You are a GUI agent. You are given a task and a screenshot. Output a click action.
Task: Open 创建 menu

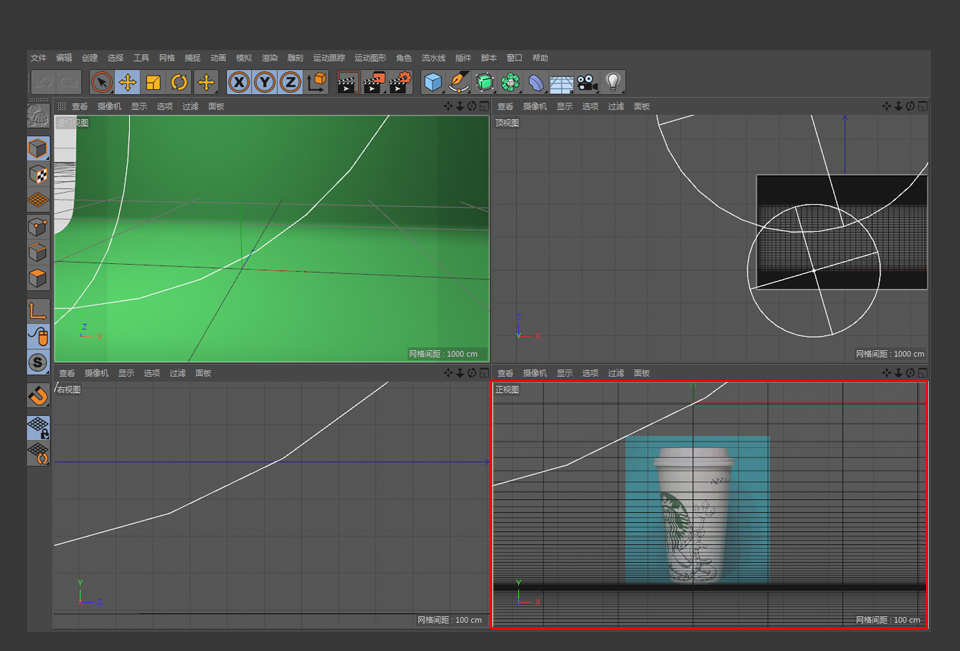tap(90, 58)
